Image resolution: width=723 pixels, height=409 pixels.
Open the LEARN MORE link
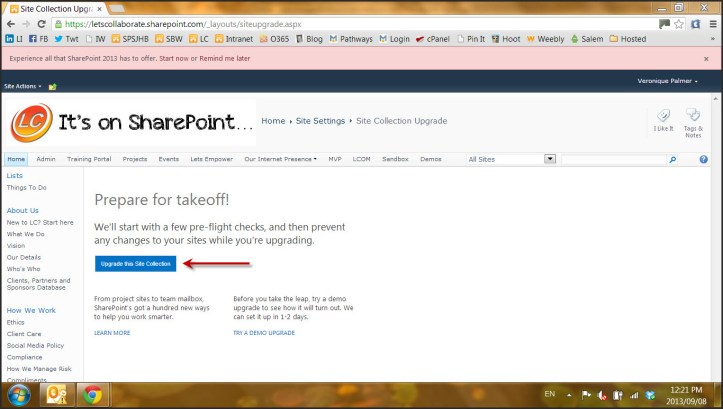click(x=112, y=332)
